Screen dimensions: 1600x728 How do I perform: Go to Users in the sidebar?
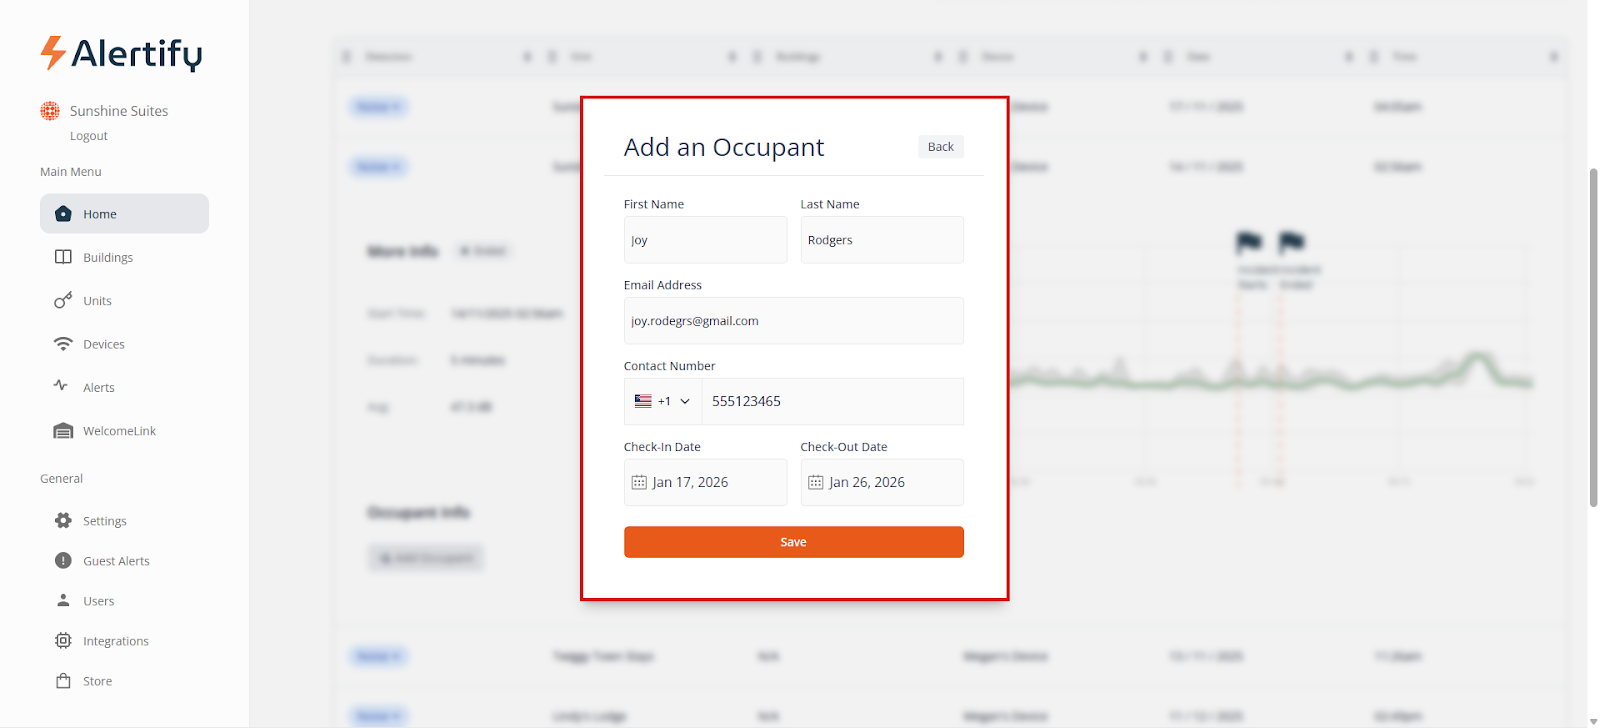(98, 601)
